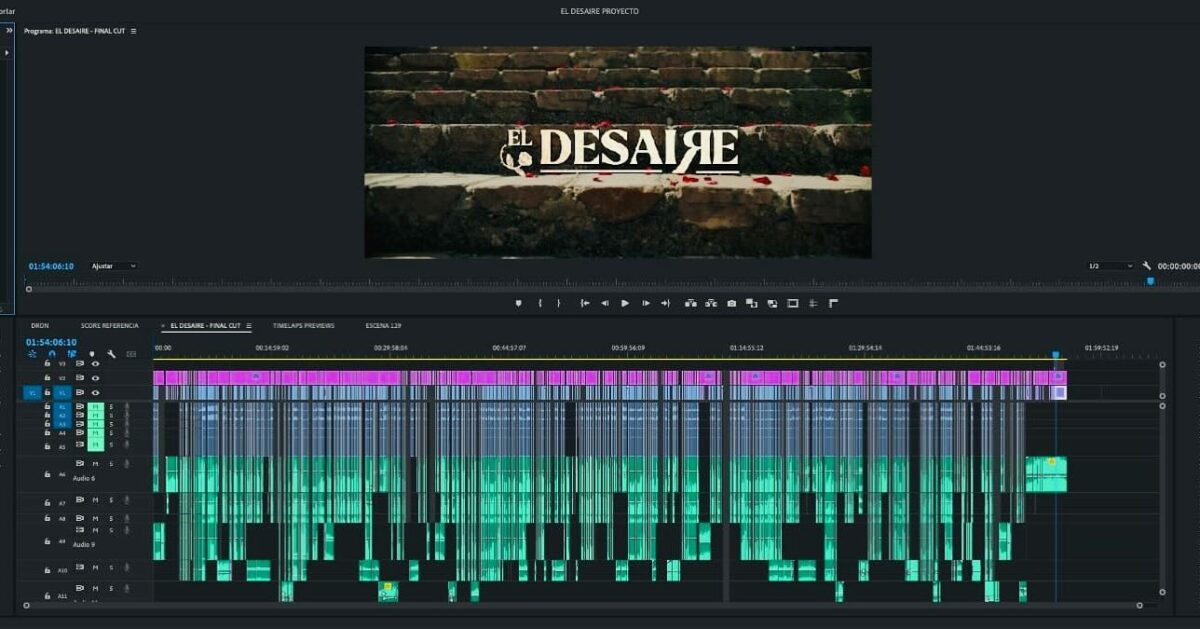The width and height of the screenshot is (1200, 629).
Task: Switch to the SCORE REFERENCIA tab
Action: click(109, 326)
